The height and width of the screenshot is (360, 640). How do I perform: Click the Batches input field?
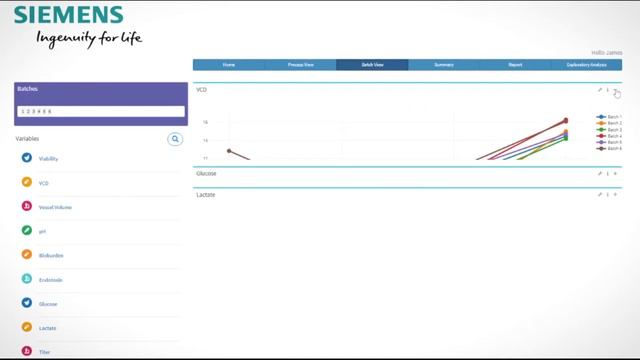pyautogui.click(x=101, y=111)
